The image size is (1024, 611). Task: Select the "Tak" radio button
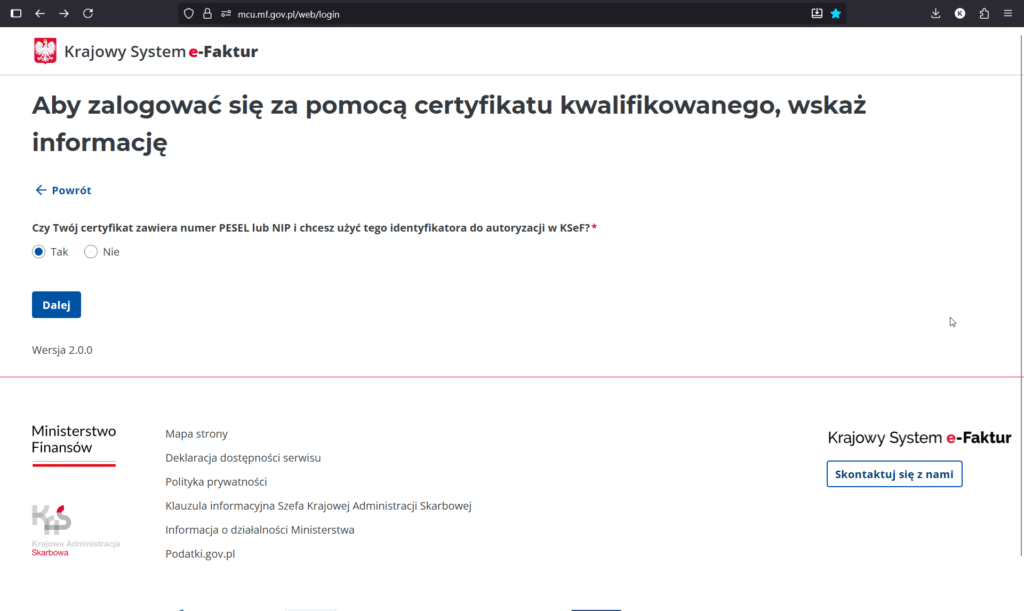point(39,252)
